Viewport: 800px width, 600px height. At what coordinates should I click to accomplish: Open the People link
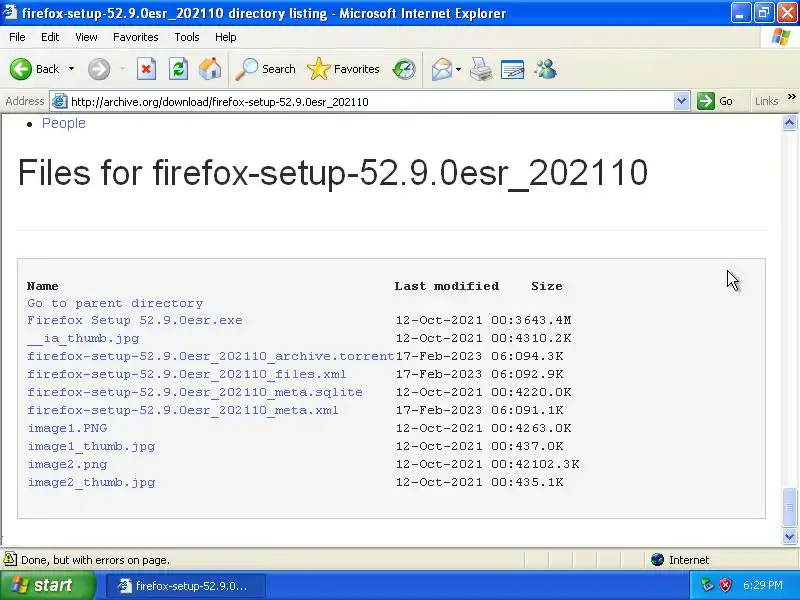coord(64,123)
